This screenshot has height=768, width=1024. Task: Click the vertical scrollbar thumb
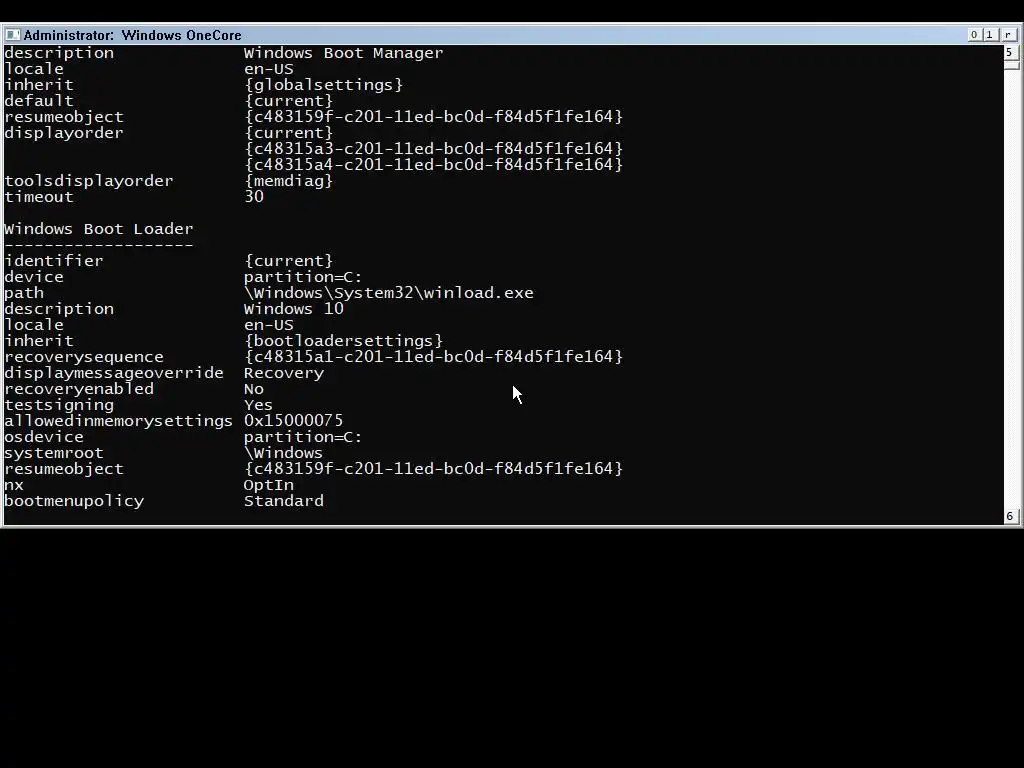[x=1010, y=65]
